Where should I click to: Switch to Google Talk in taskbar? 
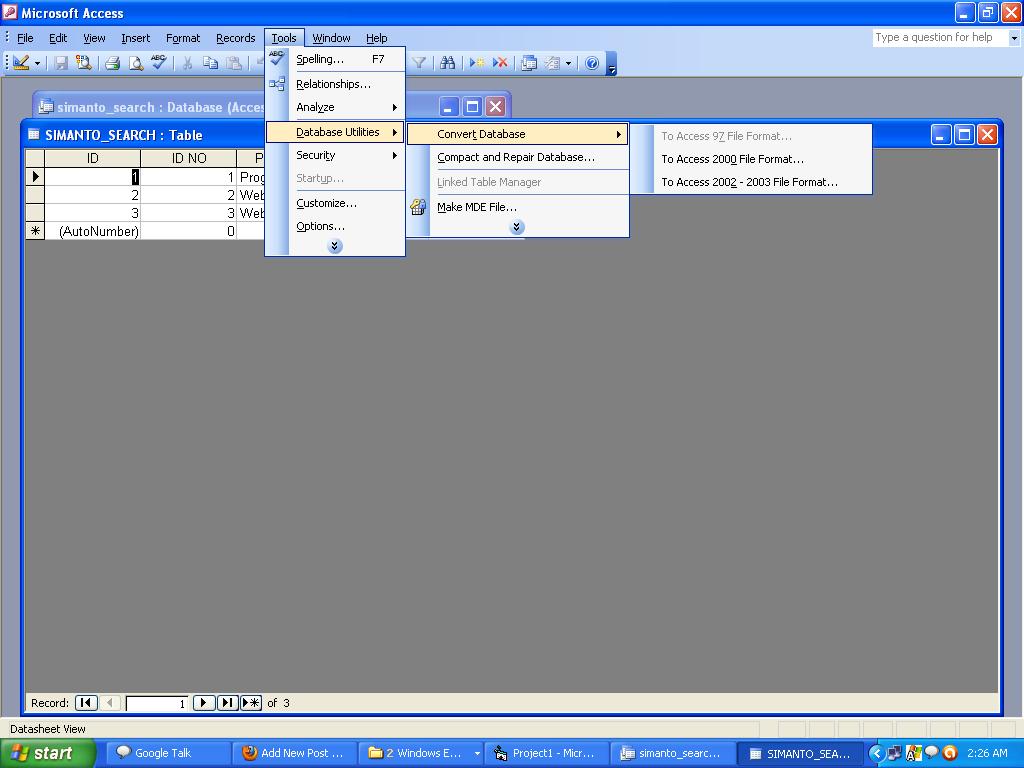tap(166, 753)
